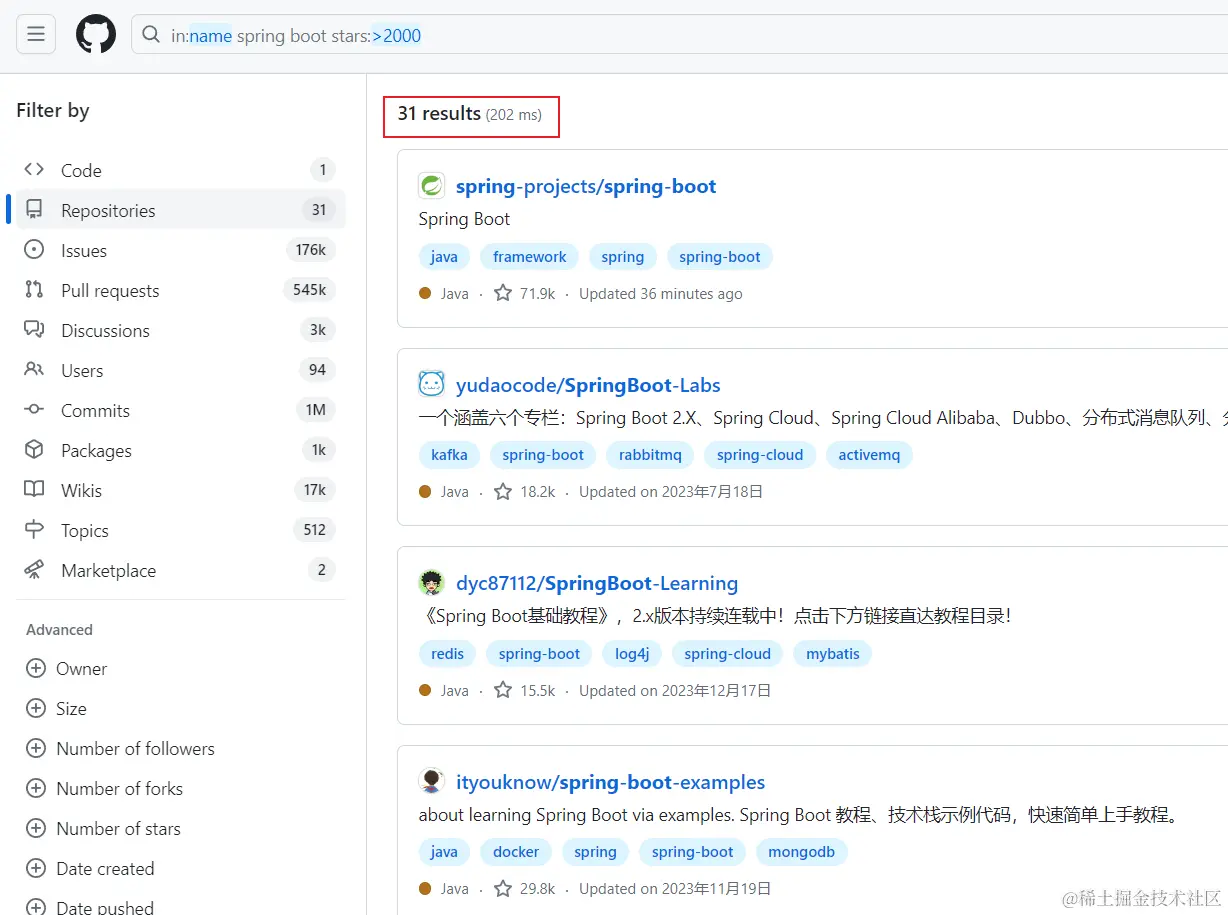Click the Packages box icon

(x=34, y=450)
